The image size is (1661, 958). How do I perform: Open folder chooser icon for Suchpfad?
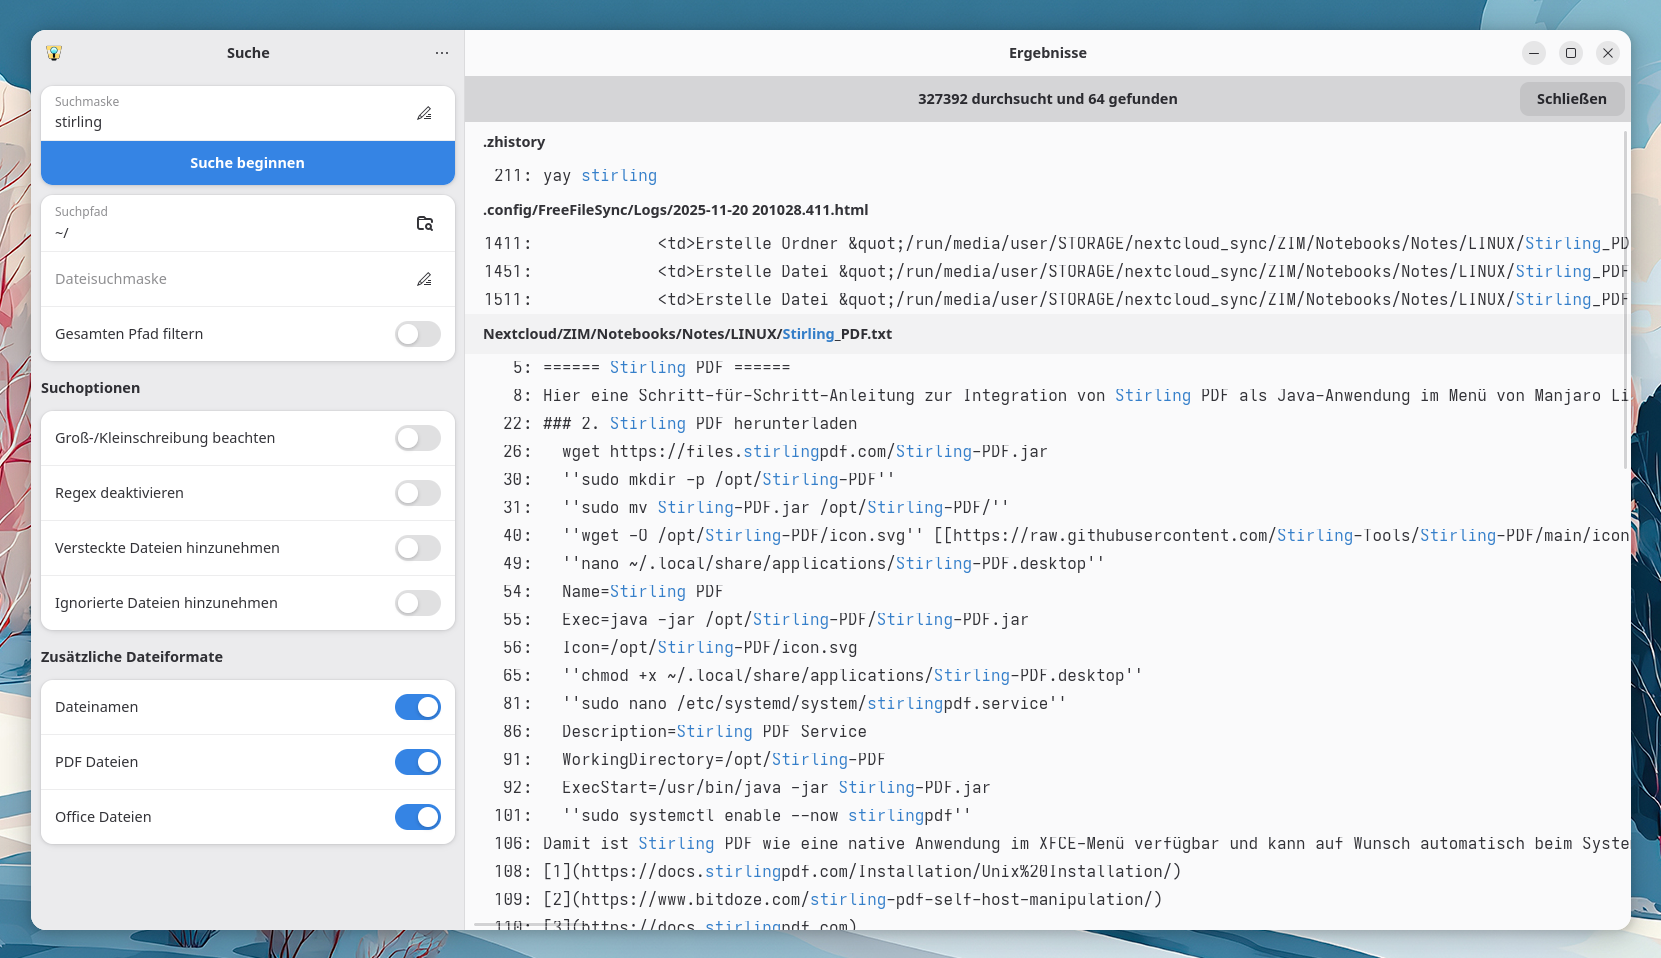[x=424, y=223]
